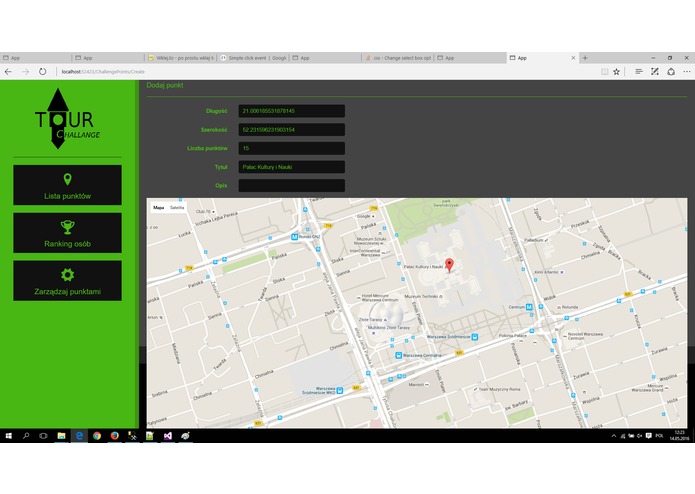Launch Chrome from taskbar
Viewport: 695px width, 494px height.
coord(97,436)
